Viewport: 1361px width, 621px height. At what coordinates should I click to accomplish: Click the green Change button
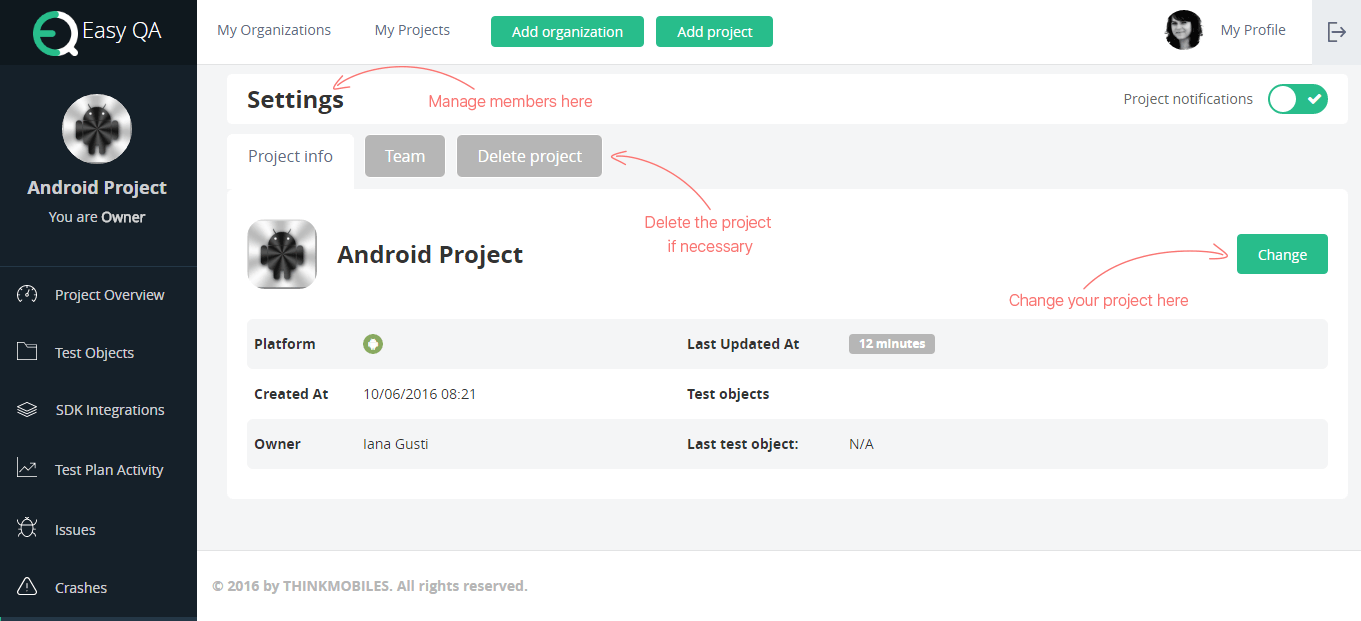click(x=1282, y=254)
